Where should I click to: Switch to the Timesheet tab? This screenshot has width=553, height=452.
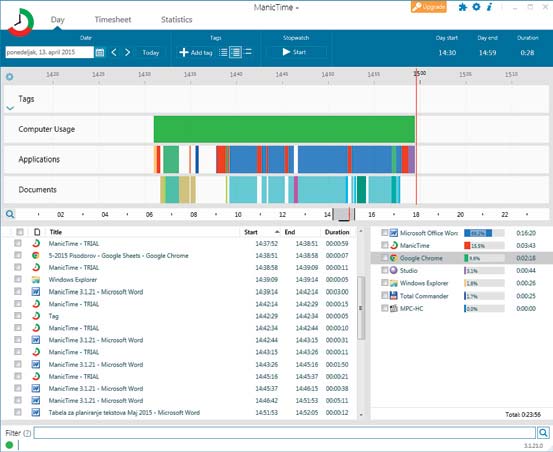tap(113, 19)
